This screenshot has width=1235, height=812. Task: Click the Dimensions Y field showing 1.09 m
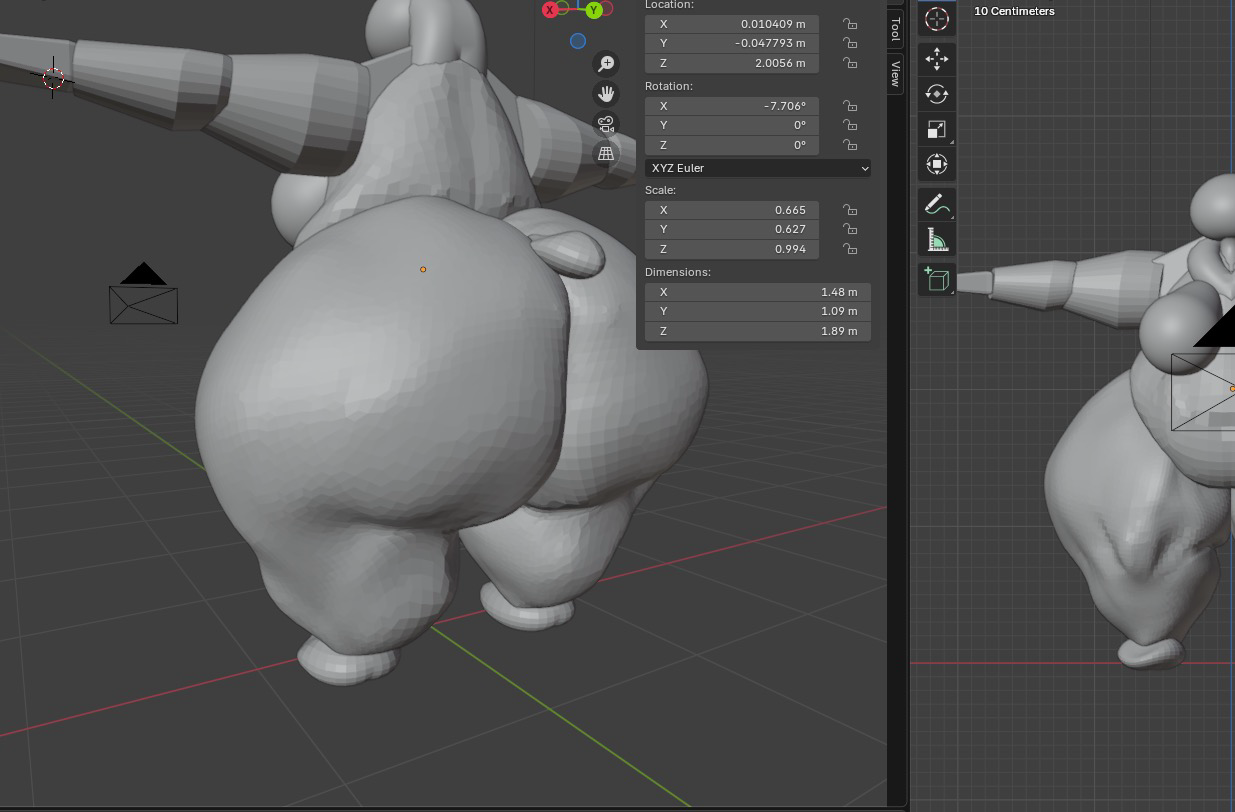pyautogui.click(x=758, y=311)
